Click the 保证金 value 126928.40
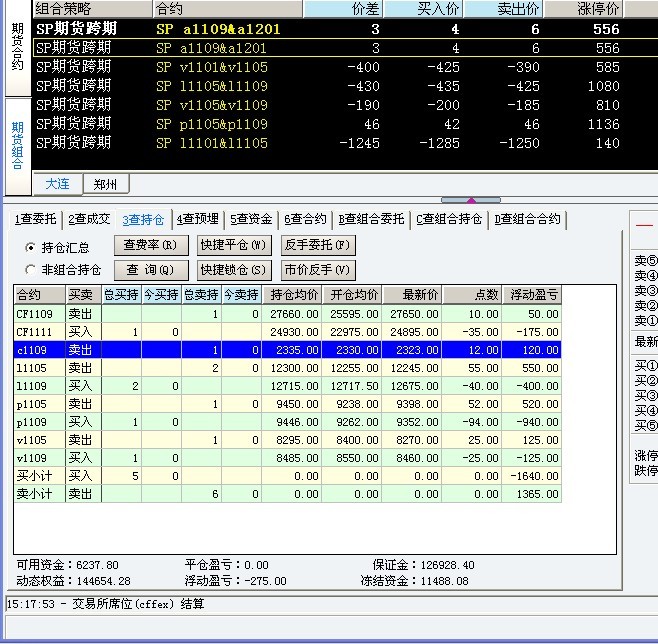This screenshot has width=658, height=644. [x=447, y=565]
